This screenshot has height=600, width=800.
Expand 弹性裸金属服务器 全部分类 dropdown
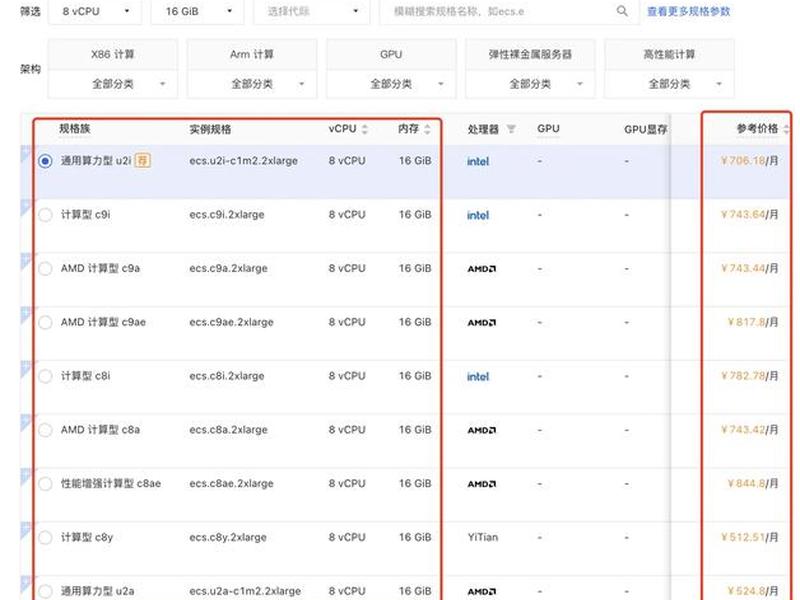coord(530,84)
